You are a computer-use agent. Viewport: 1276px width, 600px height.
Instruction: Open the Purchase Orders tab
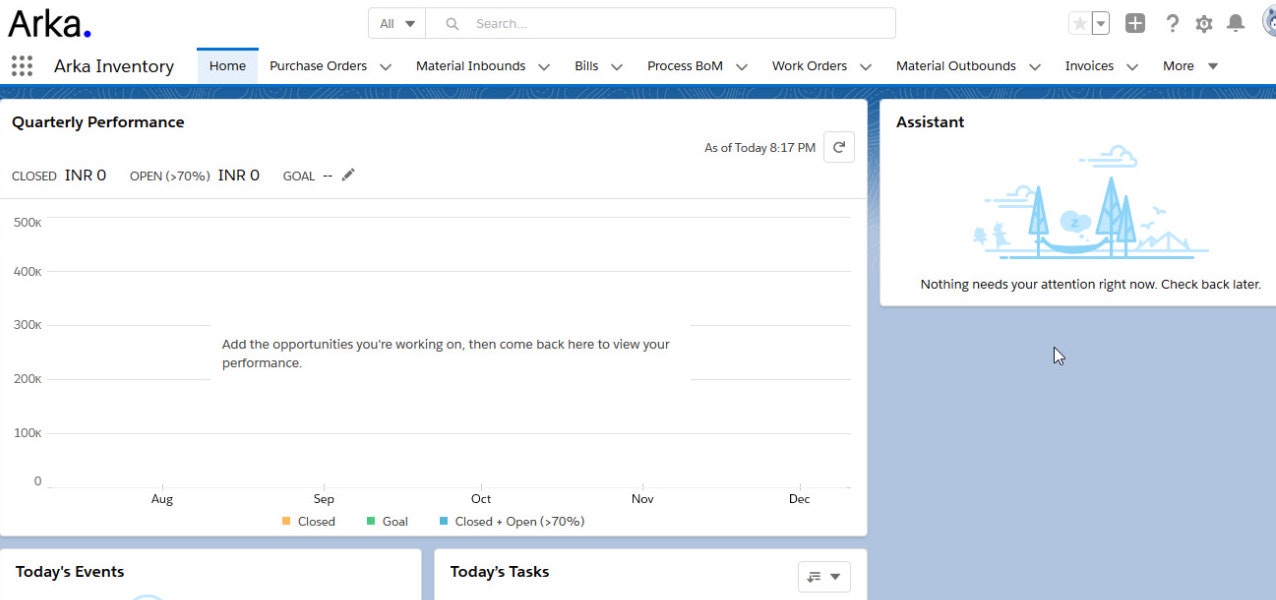(x=318, y=66)
